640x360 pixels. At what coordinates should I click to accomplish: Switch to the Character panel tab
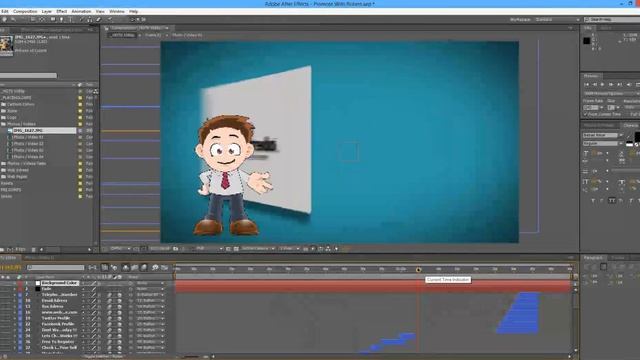pos(631,125)
